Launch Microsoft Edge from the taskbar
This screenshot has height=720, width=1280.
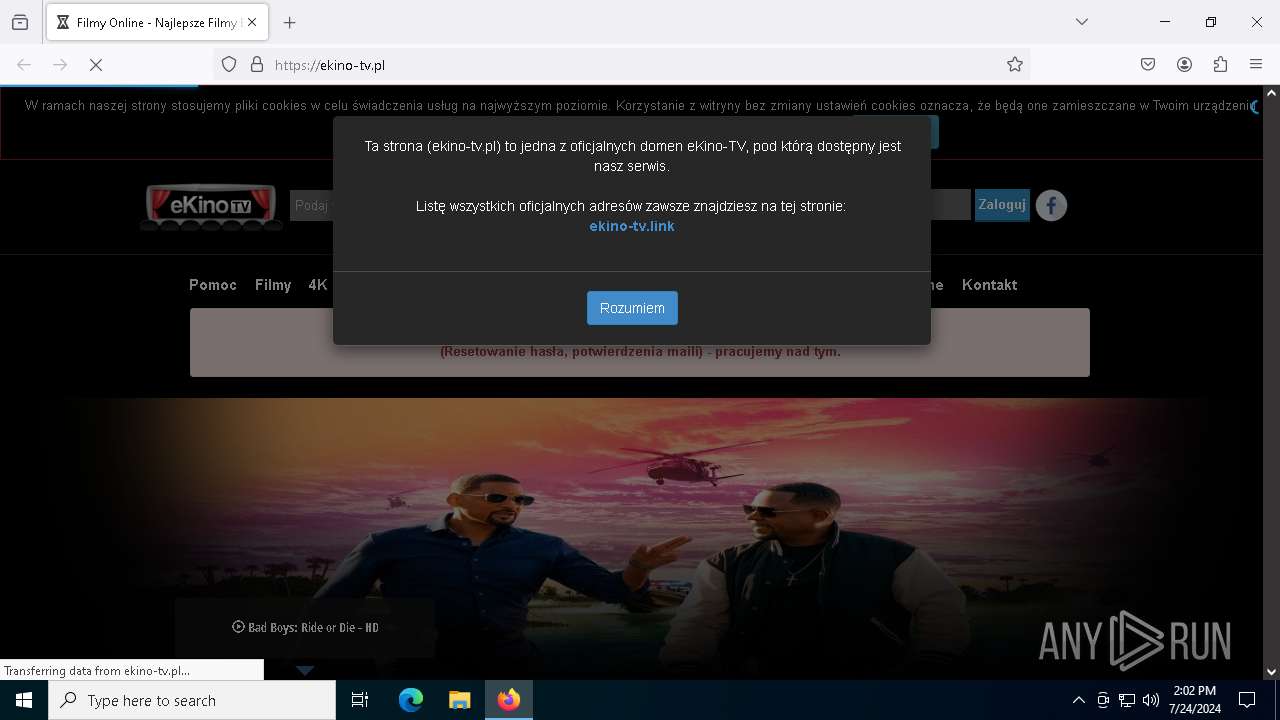coord(411,700)
